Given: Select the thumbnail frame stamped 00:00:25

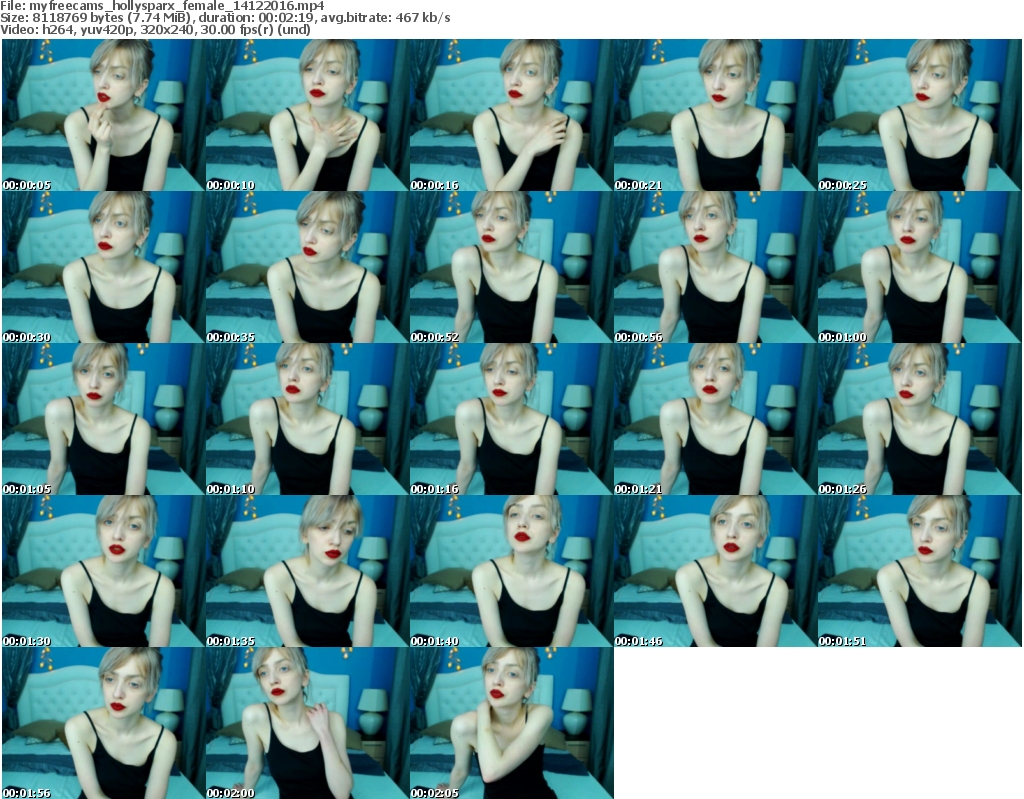Looking at the screenshot, I should pos(919,115).
